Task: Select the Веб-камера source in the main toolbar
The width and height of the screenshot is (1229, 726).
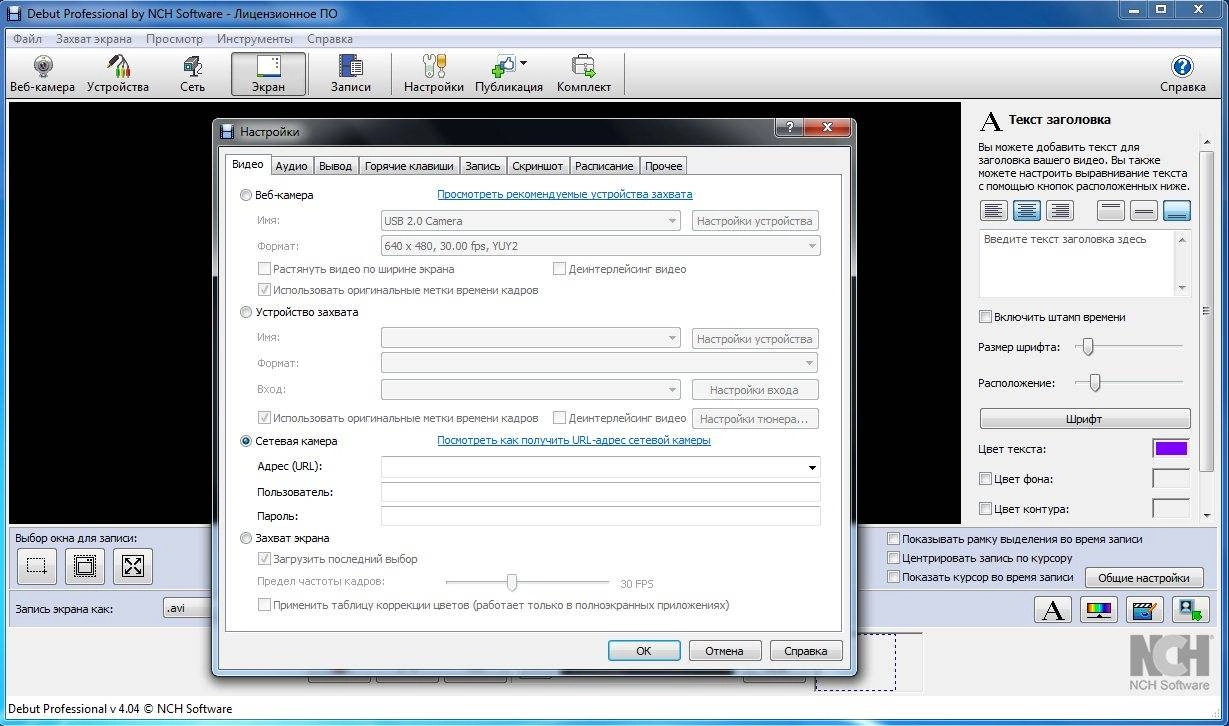Action: (x=42, y=74)
